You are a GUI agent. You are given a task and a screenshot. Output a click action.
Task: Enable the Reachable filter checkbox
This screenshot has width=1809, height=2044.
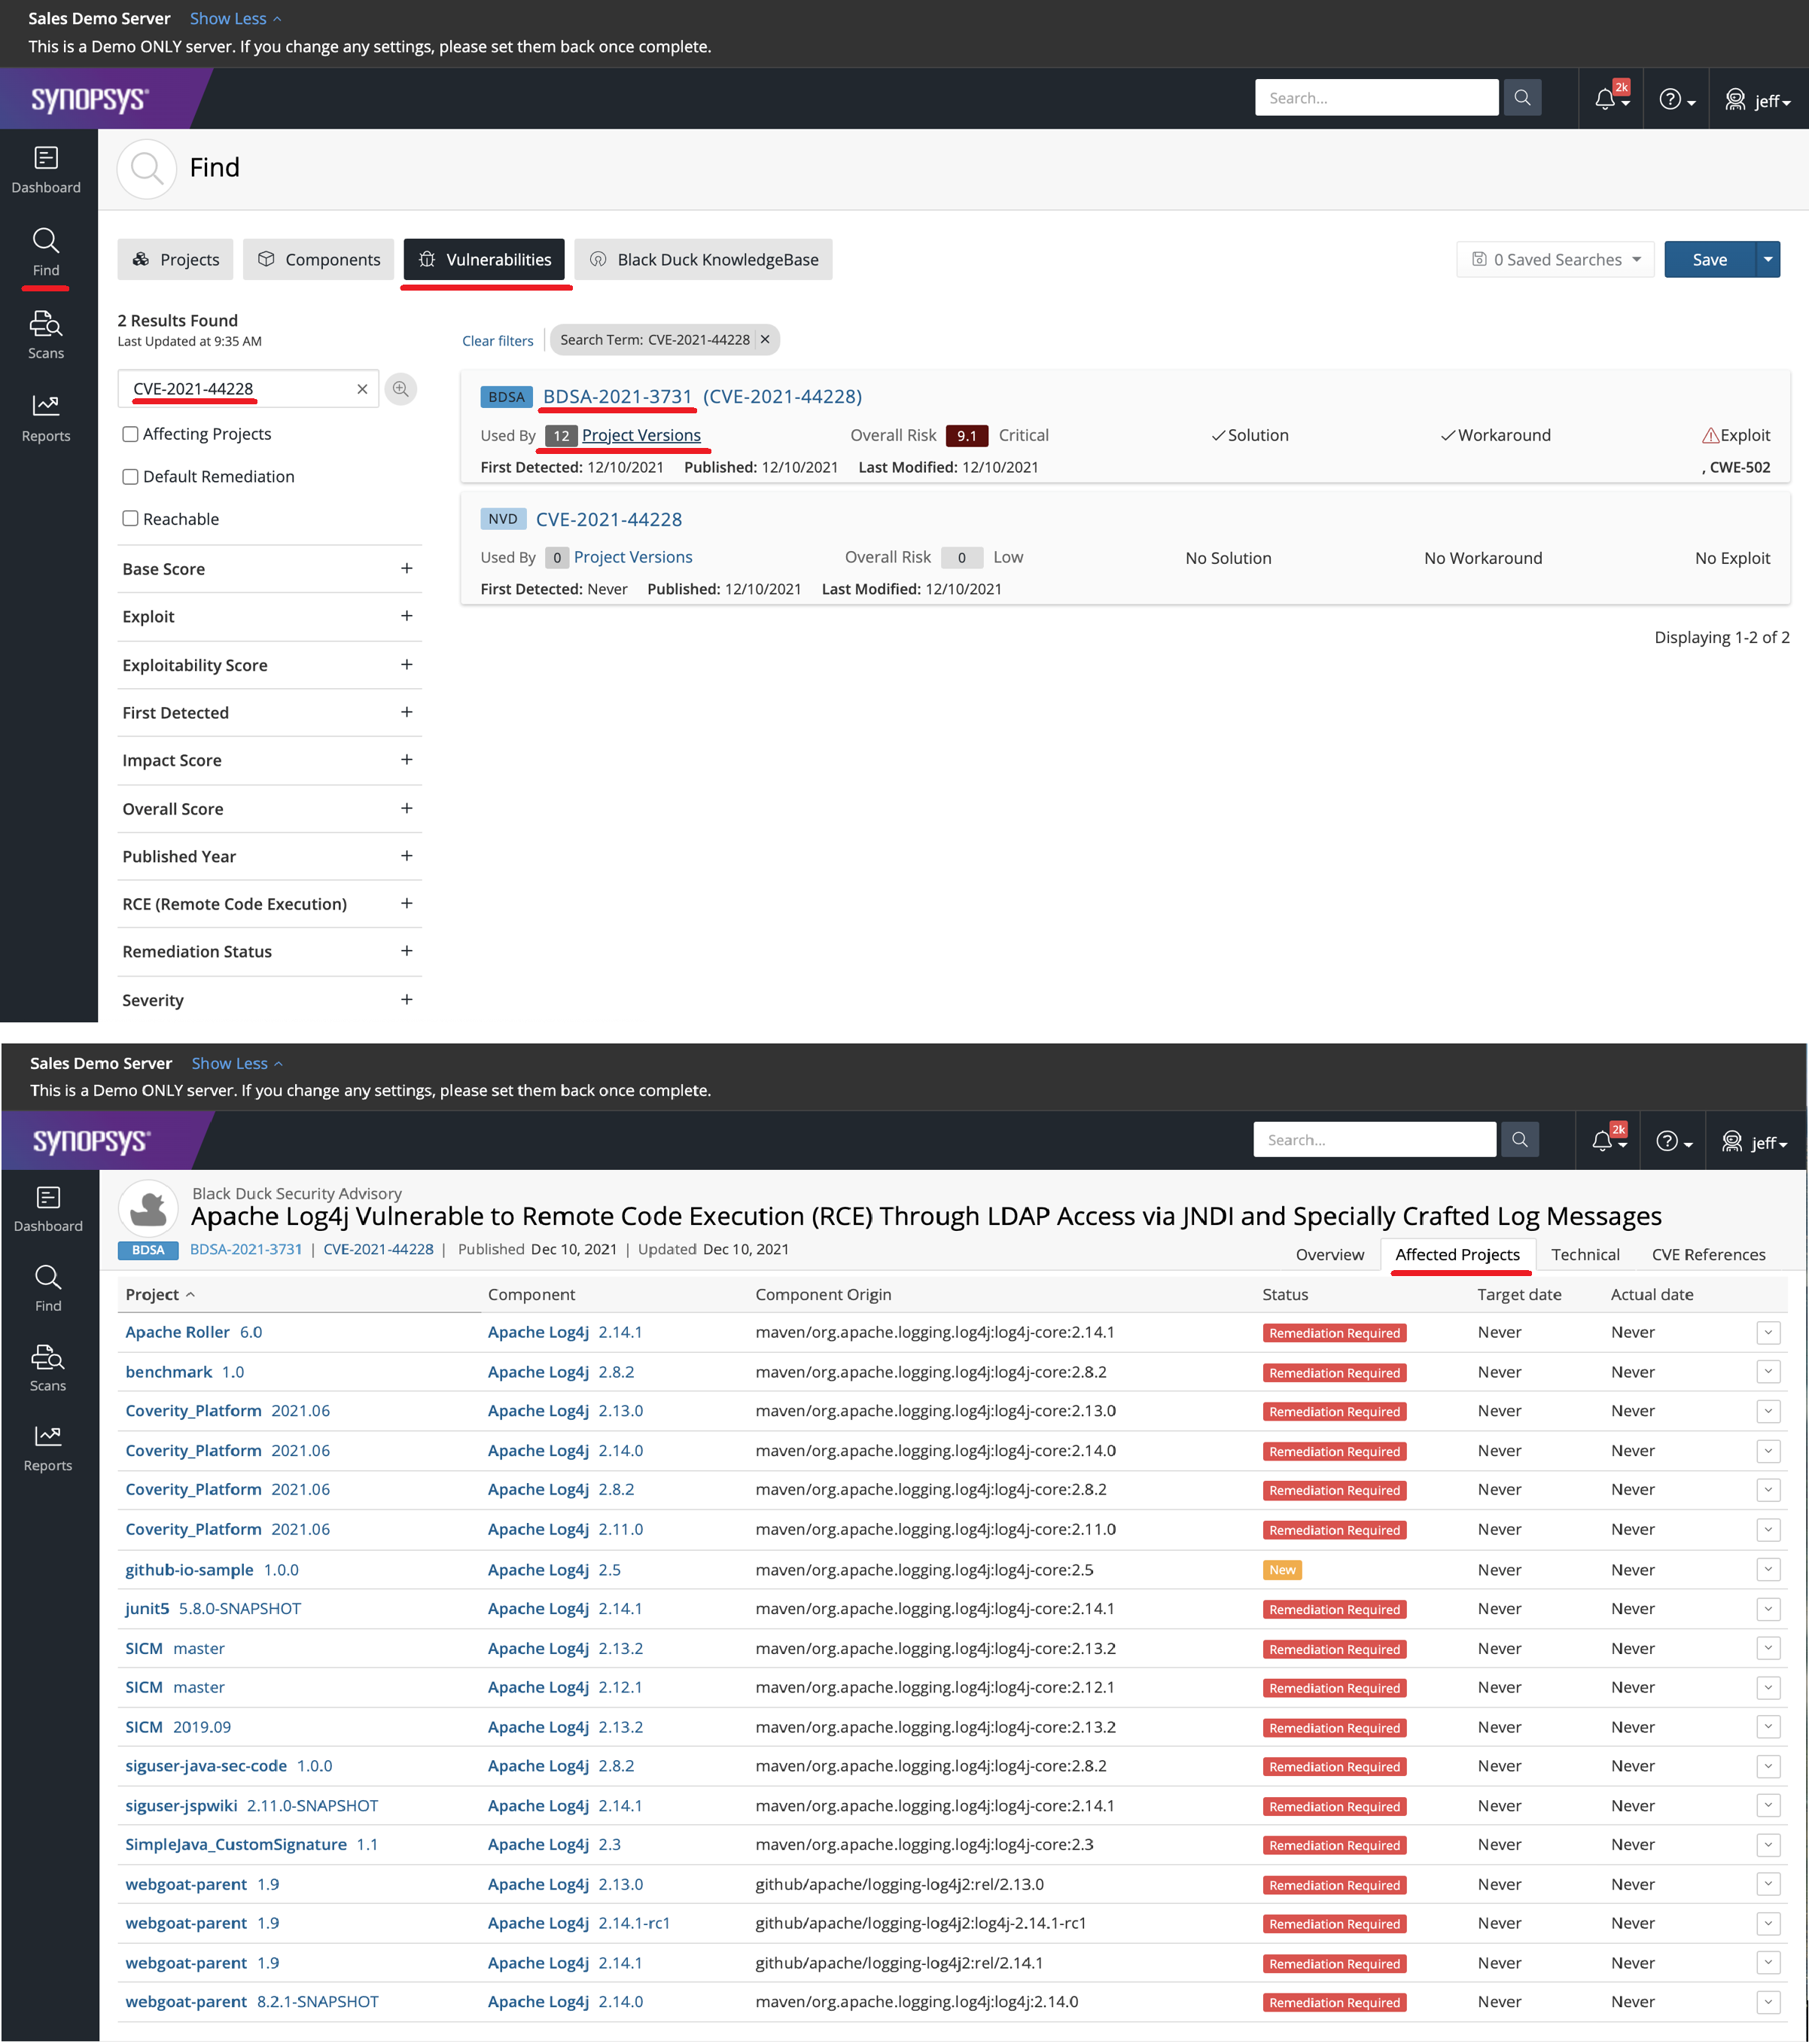point(130,518)
